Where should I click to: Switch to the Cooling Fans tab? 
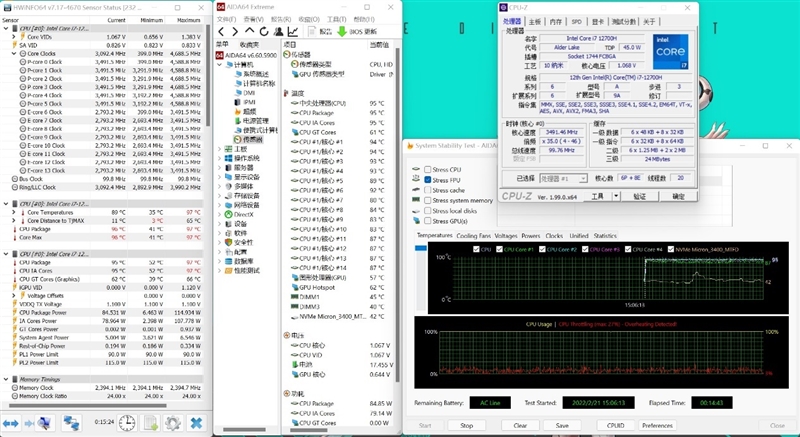pos(473,236)
